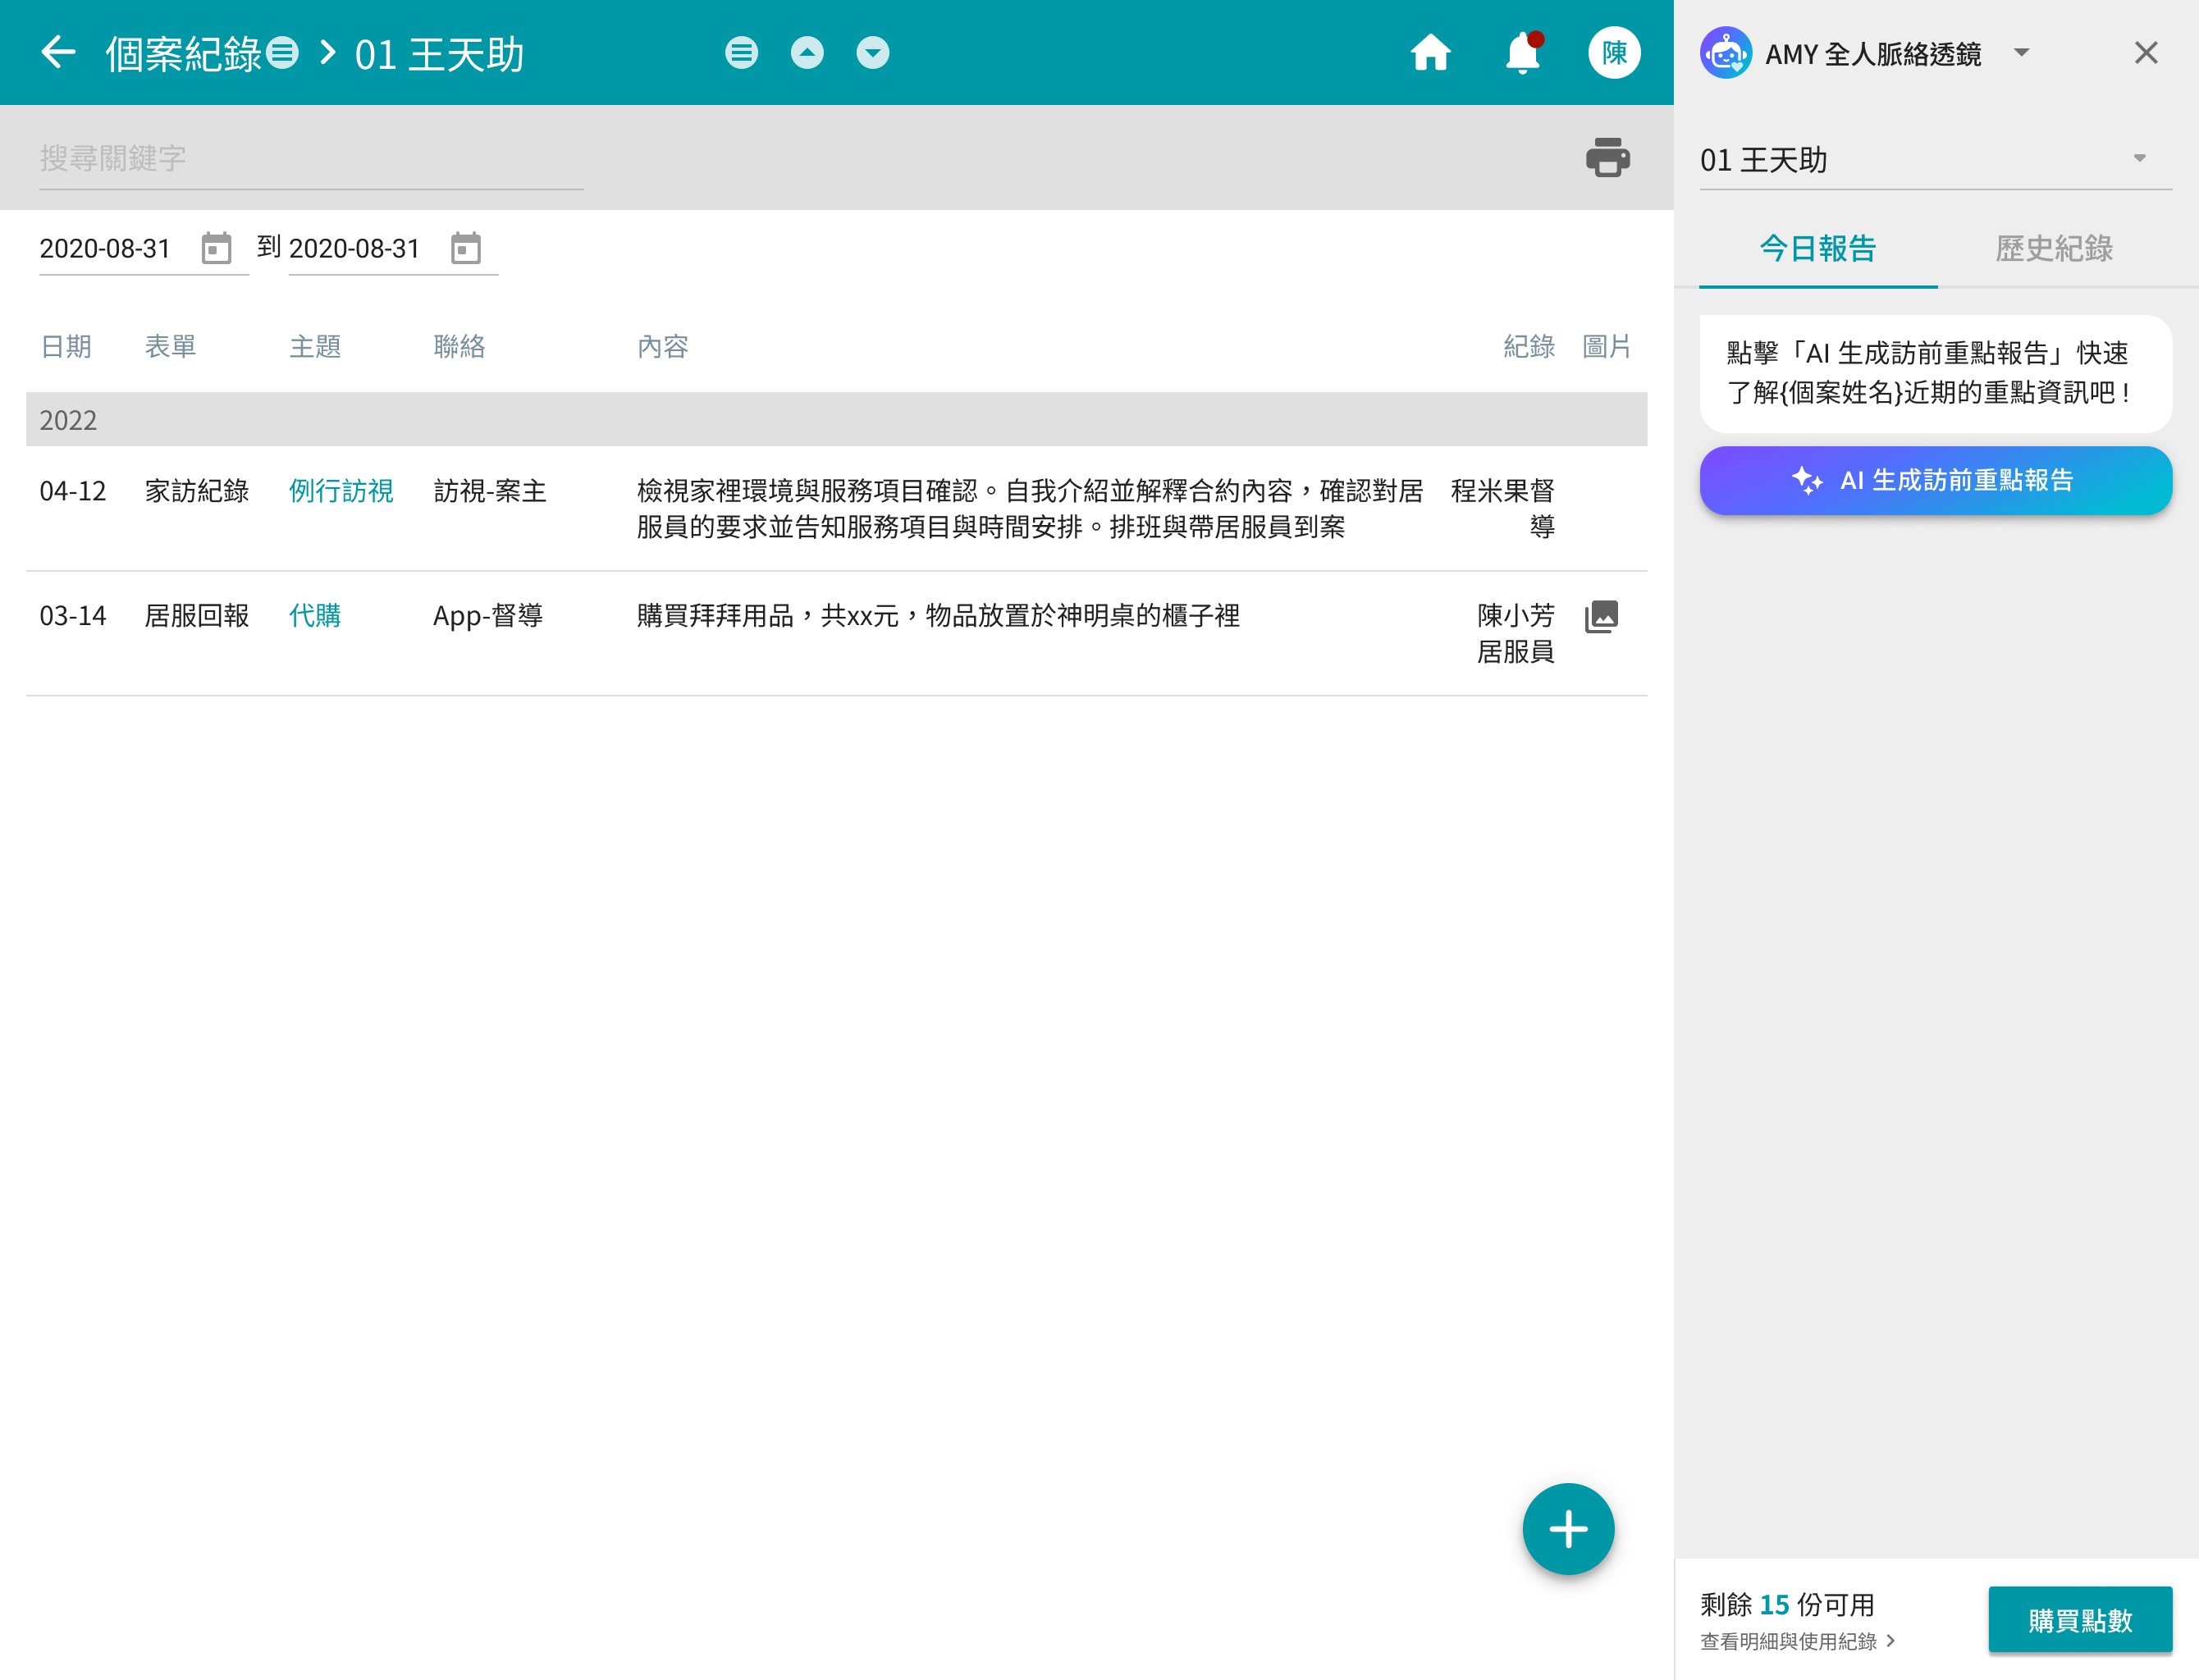This screenshot has height=1680, width=2199.
Task: Open user avatar 陳
Action: point(1614,52)
